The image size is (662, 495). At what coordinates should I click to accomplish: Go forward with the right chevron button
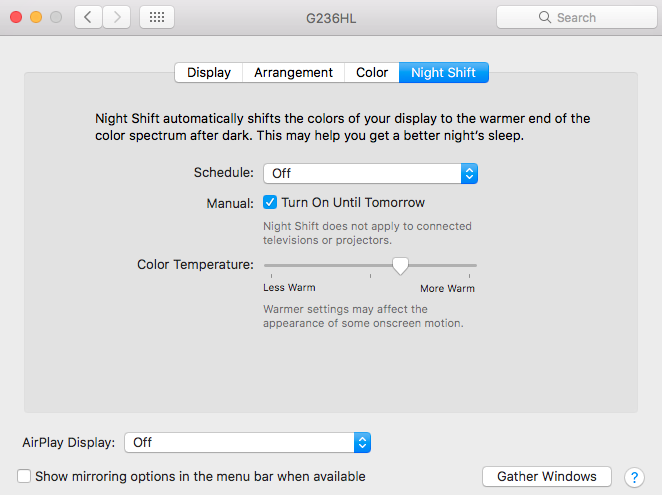(117, 17)
